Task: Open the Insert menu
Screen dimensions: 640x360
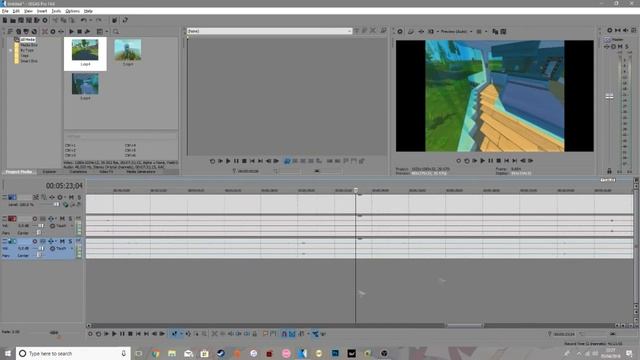Action: tap(42, 11)
